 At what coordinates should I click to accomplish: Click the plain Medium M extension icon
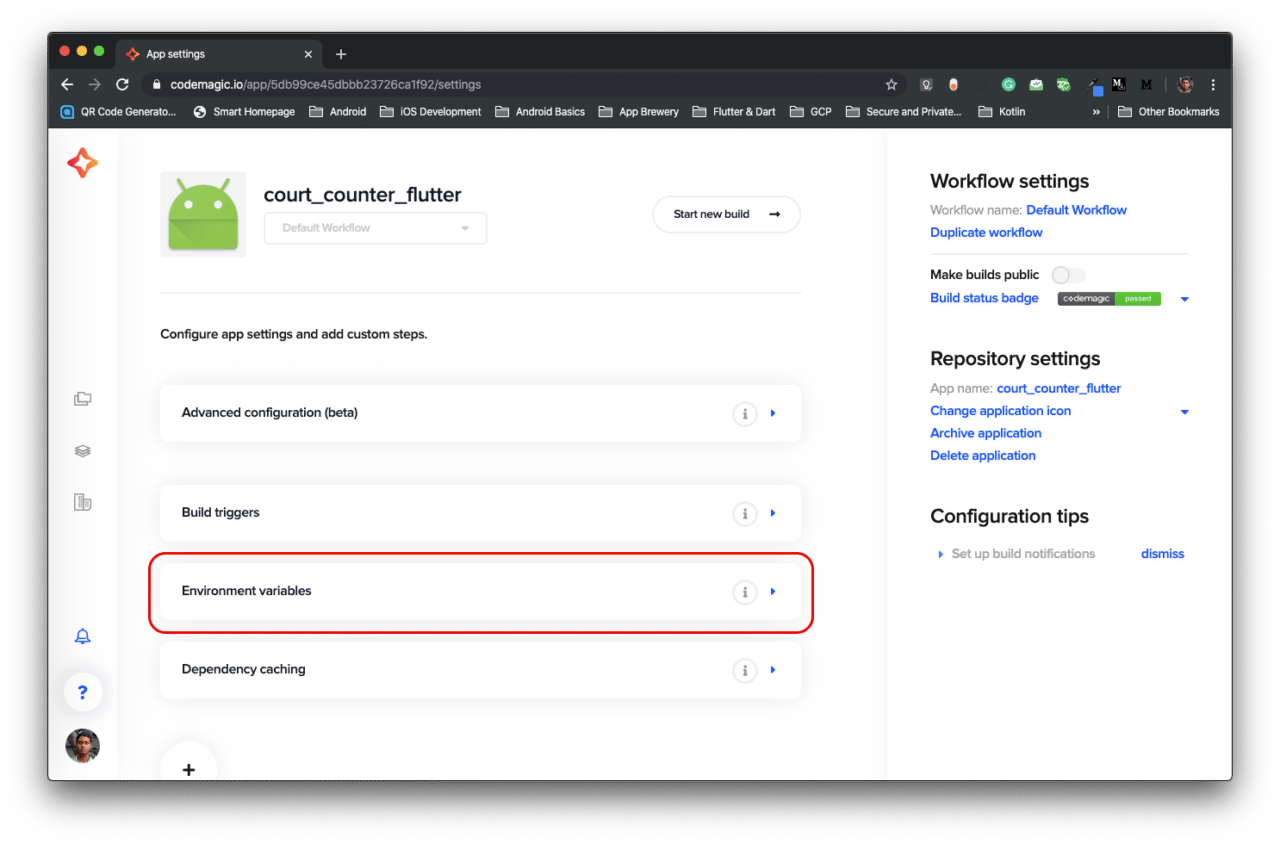1146,85
